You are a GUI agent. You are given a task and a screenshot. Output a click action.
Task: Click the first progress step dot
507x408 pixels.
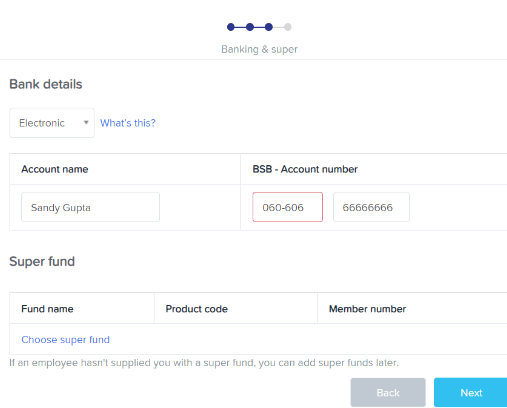point(231,27)
